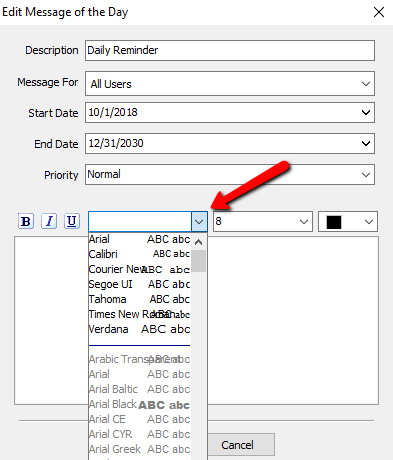Select Arial CYR font
This screenshot has height=460, width=393.
(139, 434)
